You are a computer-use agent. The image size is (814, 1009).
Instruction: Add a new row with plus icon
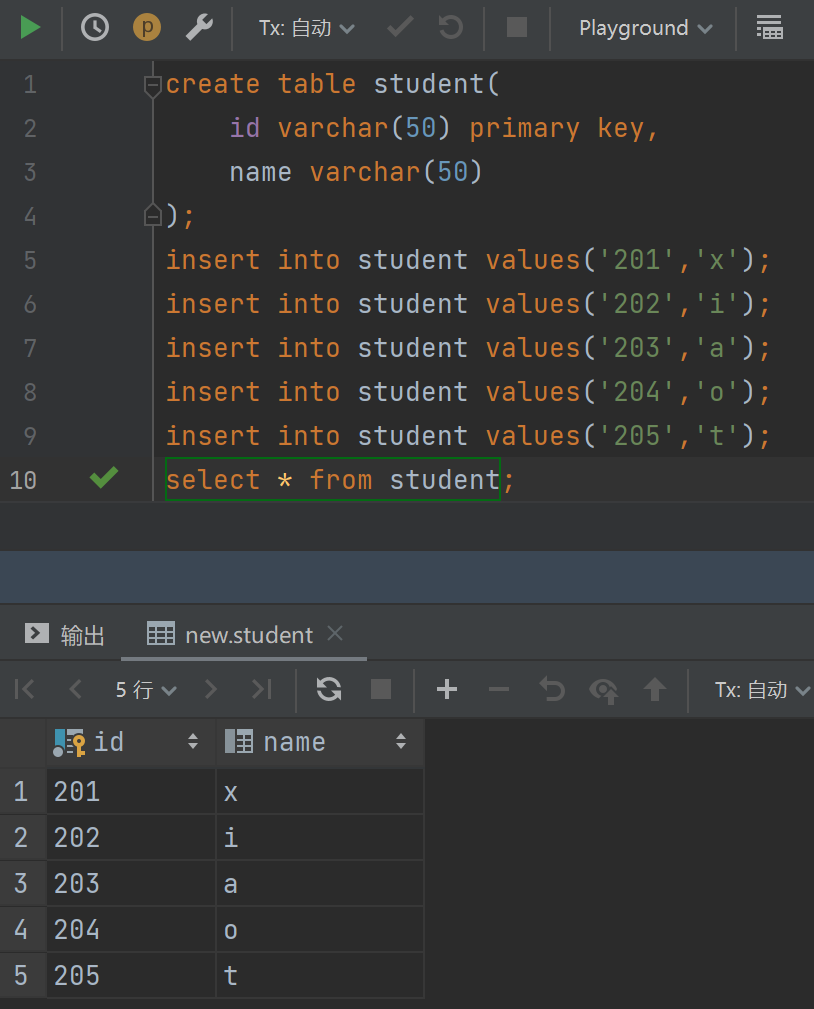tap(447, 690)
